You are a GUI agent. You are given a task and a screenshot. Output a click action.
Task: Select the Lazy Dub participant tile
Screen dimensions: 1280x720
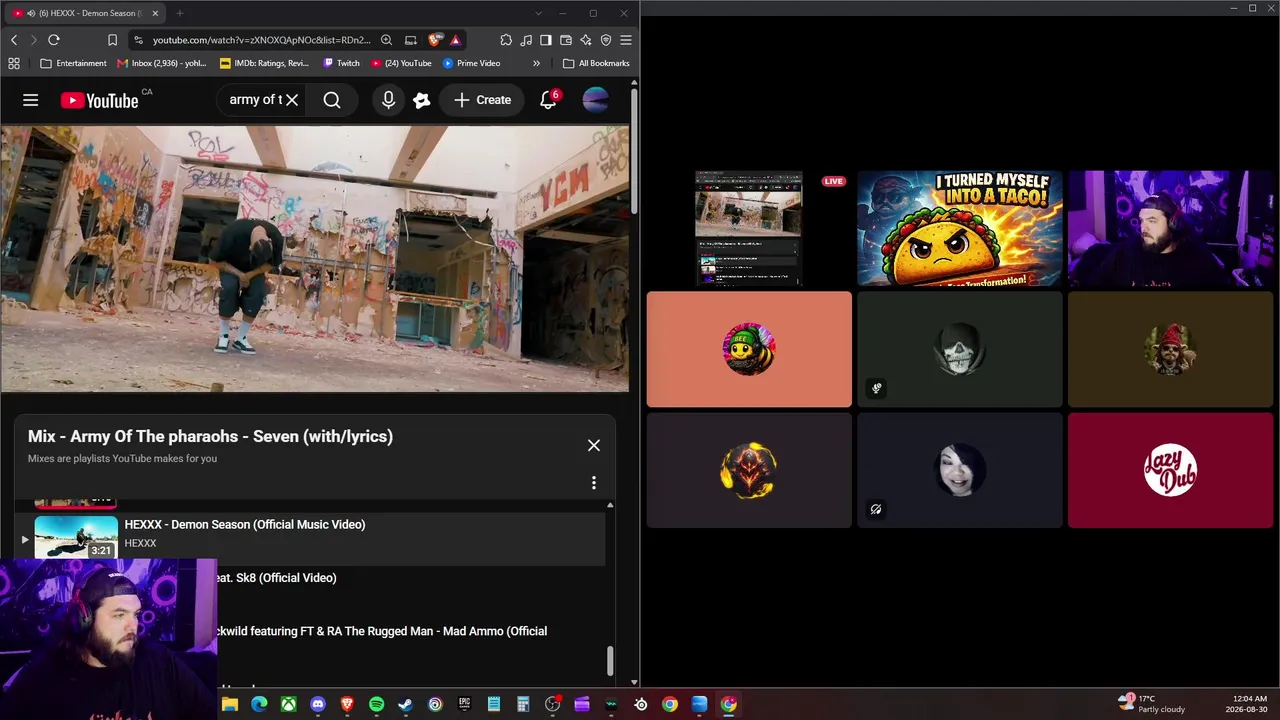point(1171,470)
